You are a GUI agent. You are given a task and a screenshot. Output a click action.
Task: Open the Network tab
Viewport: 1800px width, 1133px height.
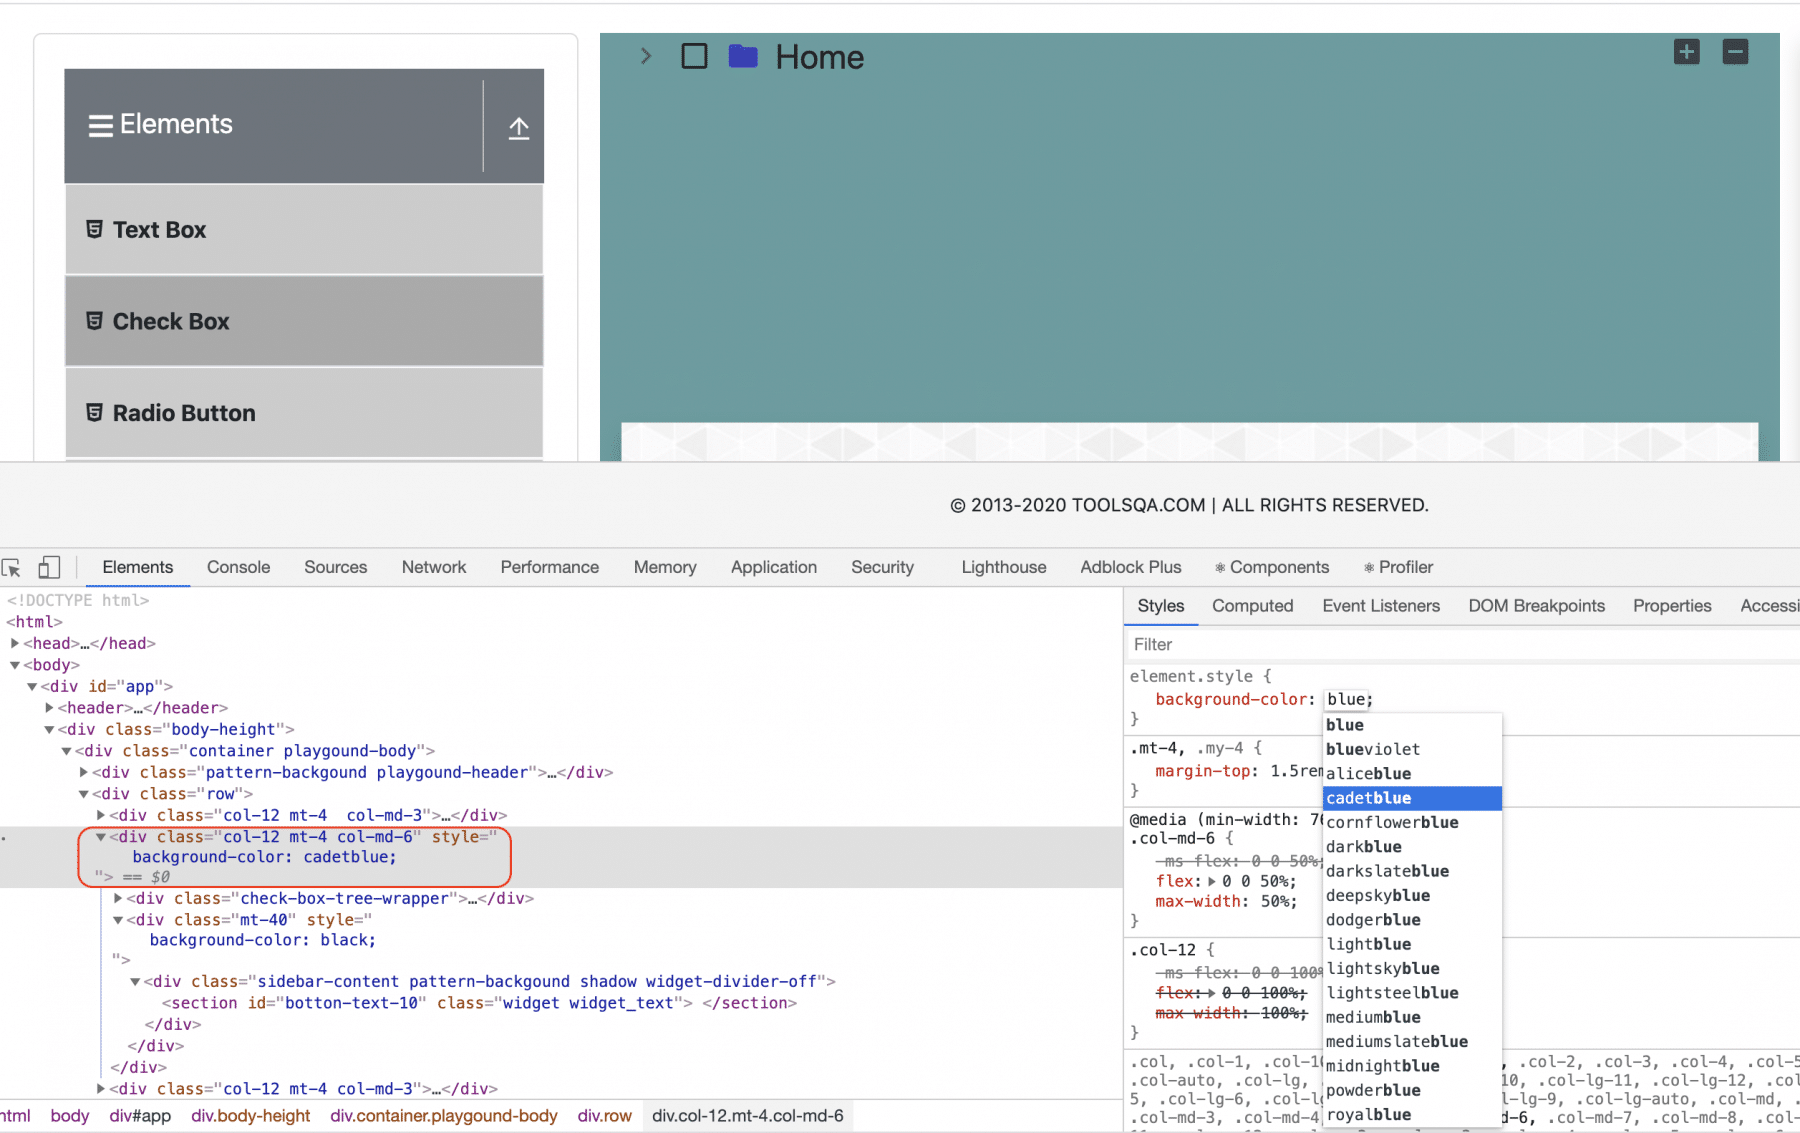433,567
